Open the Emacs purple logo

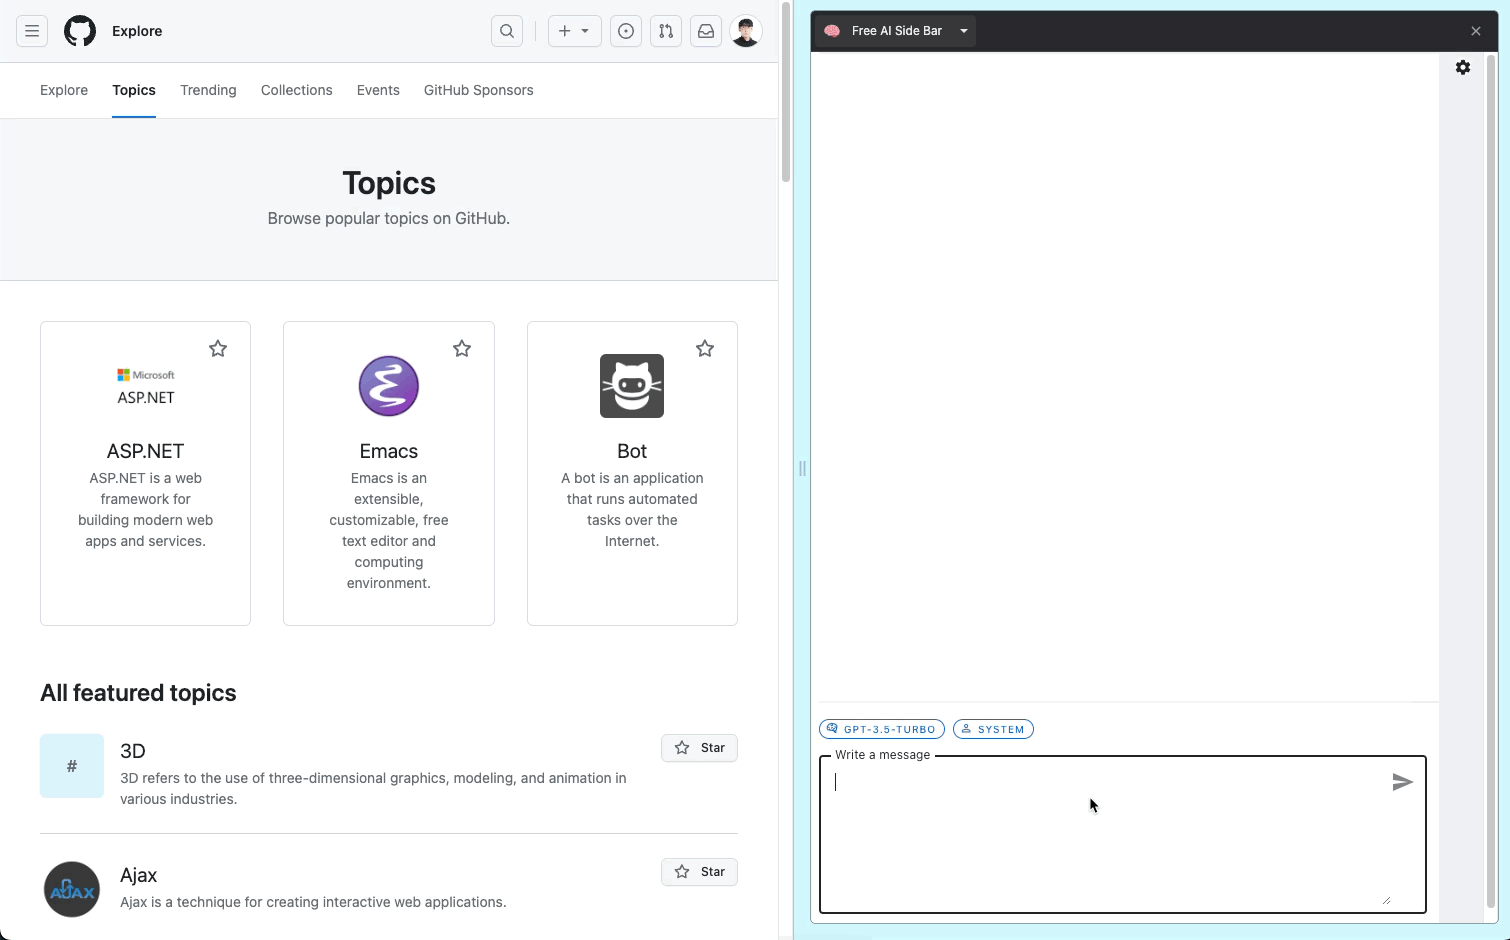[389, 386]
